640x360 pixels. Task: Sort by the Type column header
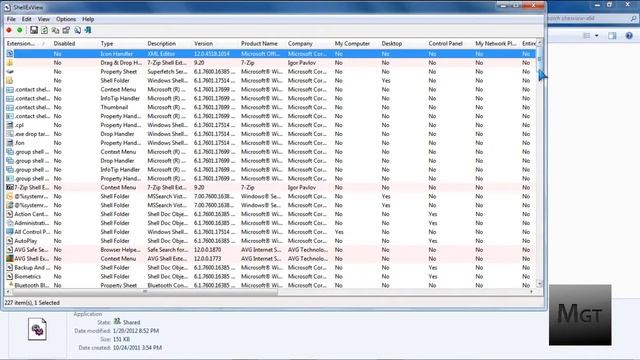point(122,43)
